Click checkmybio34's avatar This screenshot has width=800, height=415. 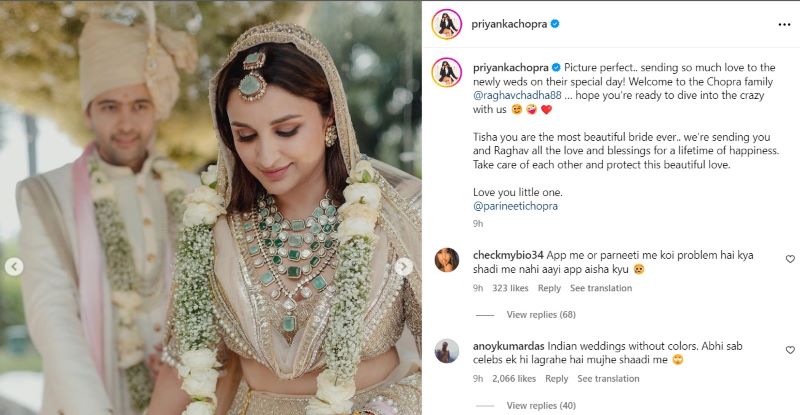pos(447,260)
